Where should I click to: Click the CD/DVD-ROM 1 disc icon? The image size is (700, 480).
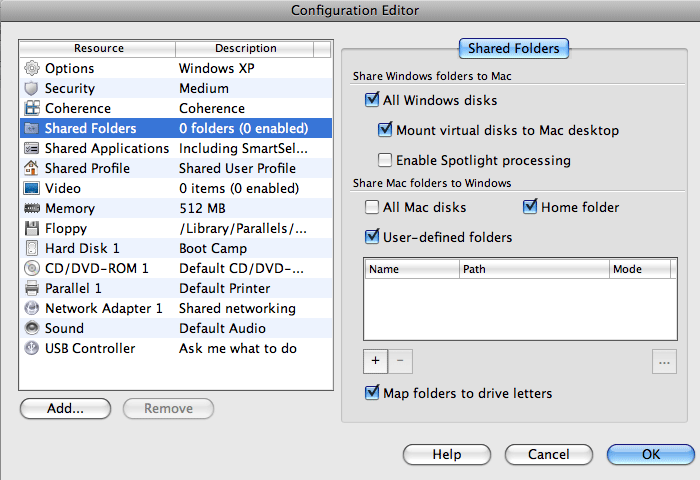coord(31,269)
